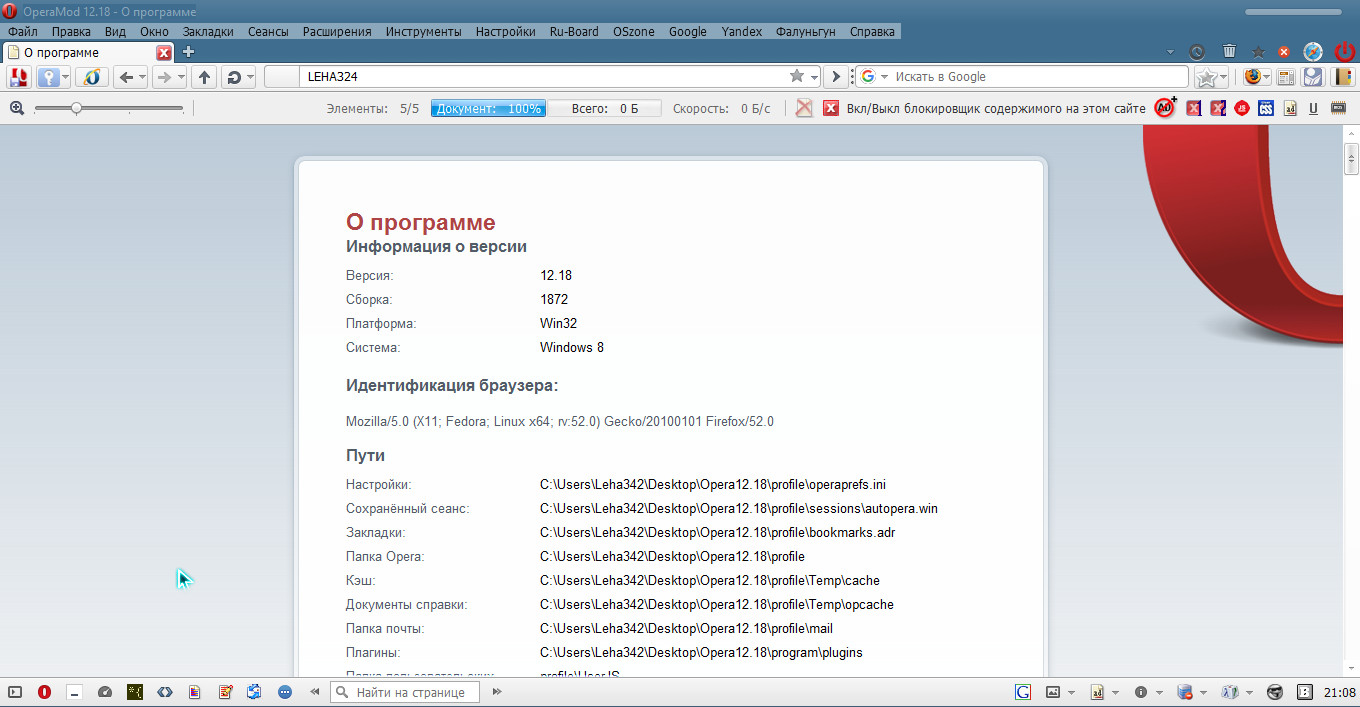Open the Инструменты menu

click(423, 31)
